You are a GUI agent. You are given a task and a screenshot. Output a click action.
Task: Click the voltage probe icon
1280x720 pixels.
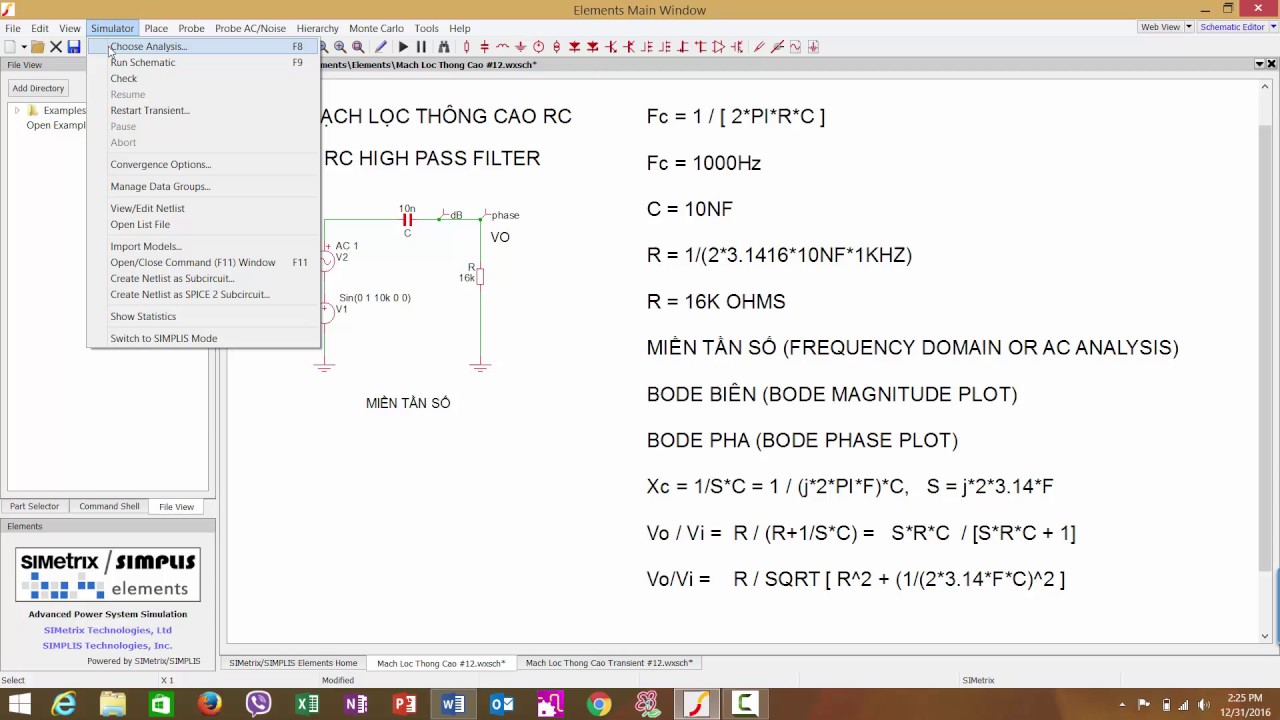click(759, 47)
